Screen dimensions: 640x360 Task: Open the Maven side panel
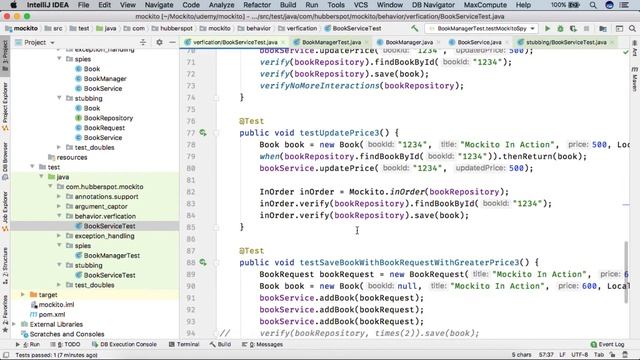point(635,79)
